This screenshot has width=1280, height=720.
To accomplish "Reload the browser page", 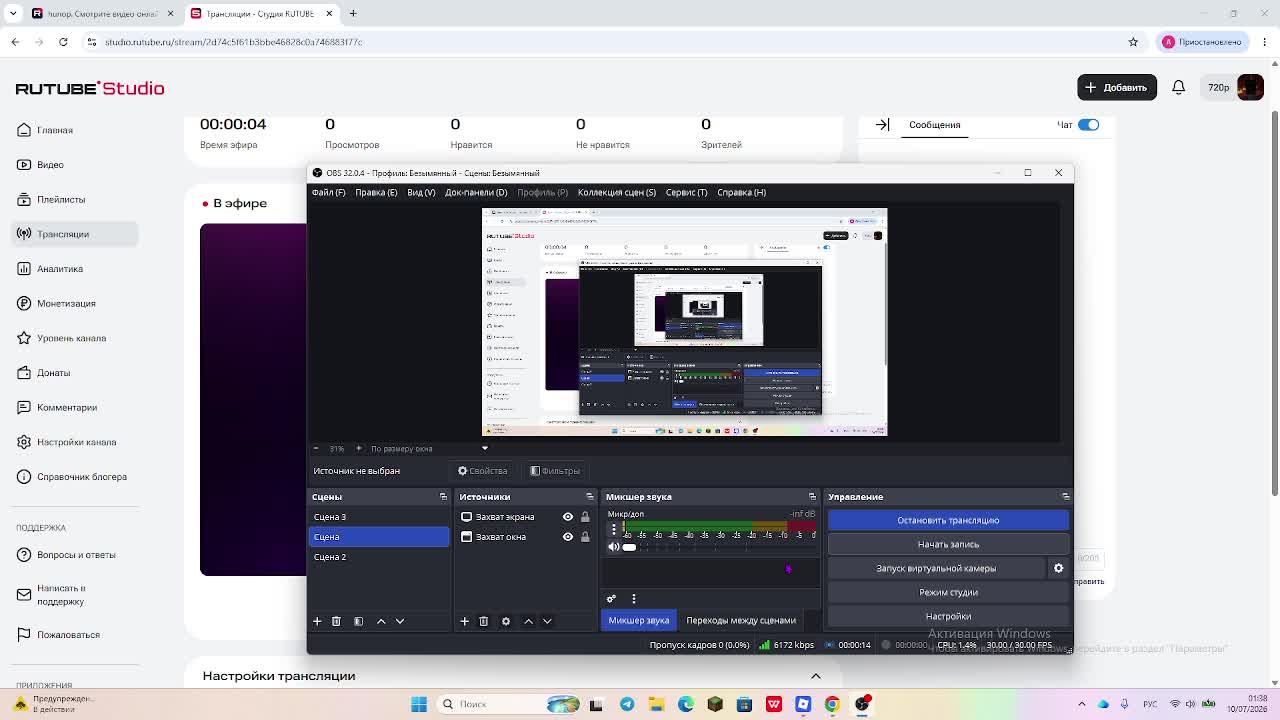I will pyautogui.click(x=63, y=42).
